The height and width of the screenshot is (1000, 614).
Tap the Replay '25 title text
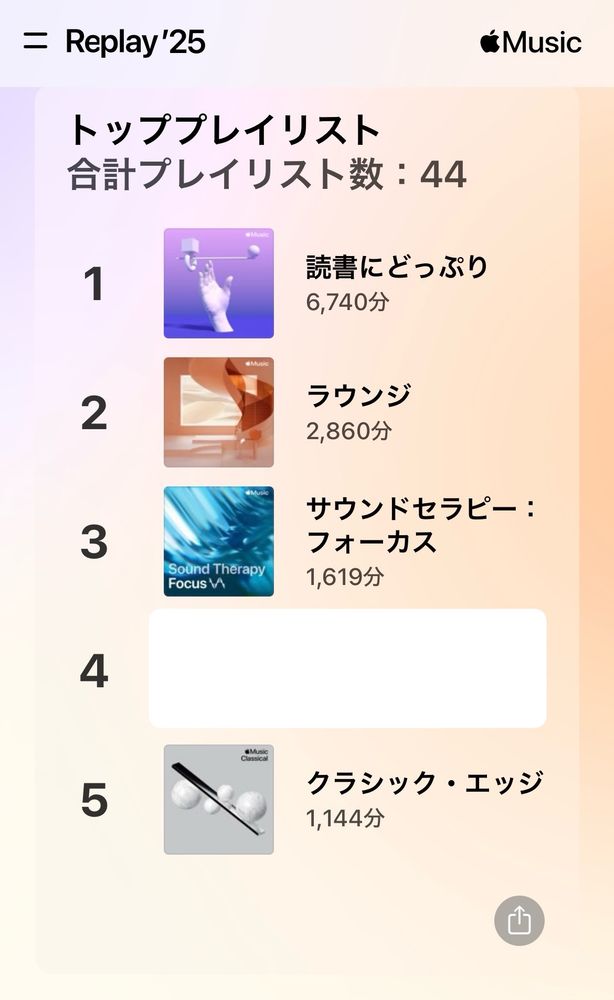[135, 42]
